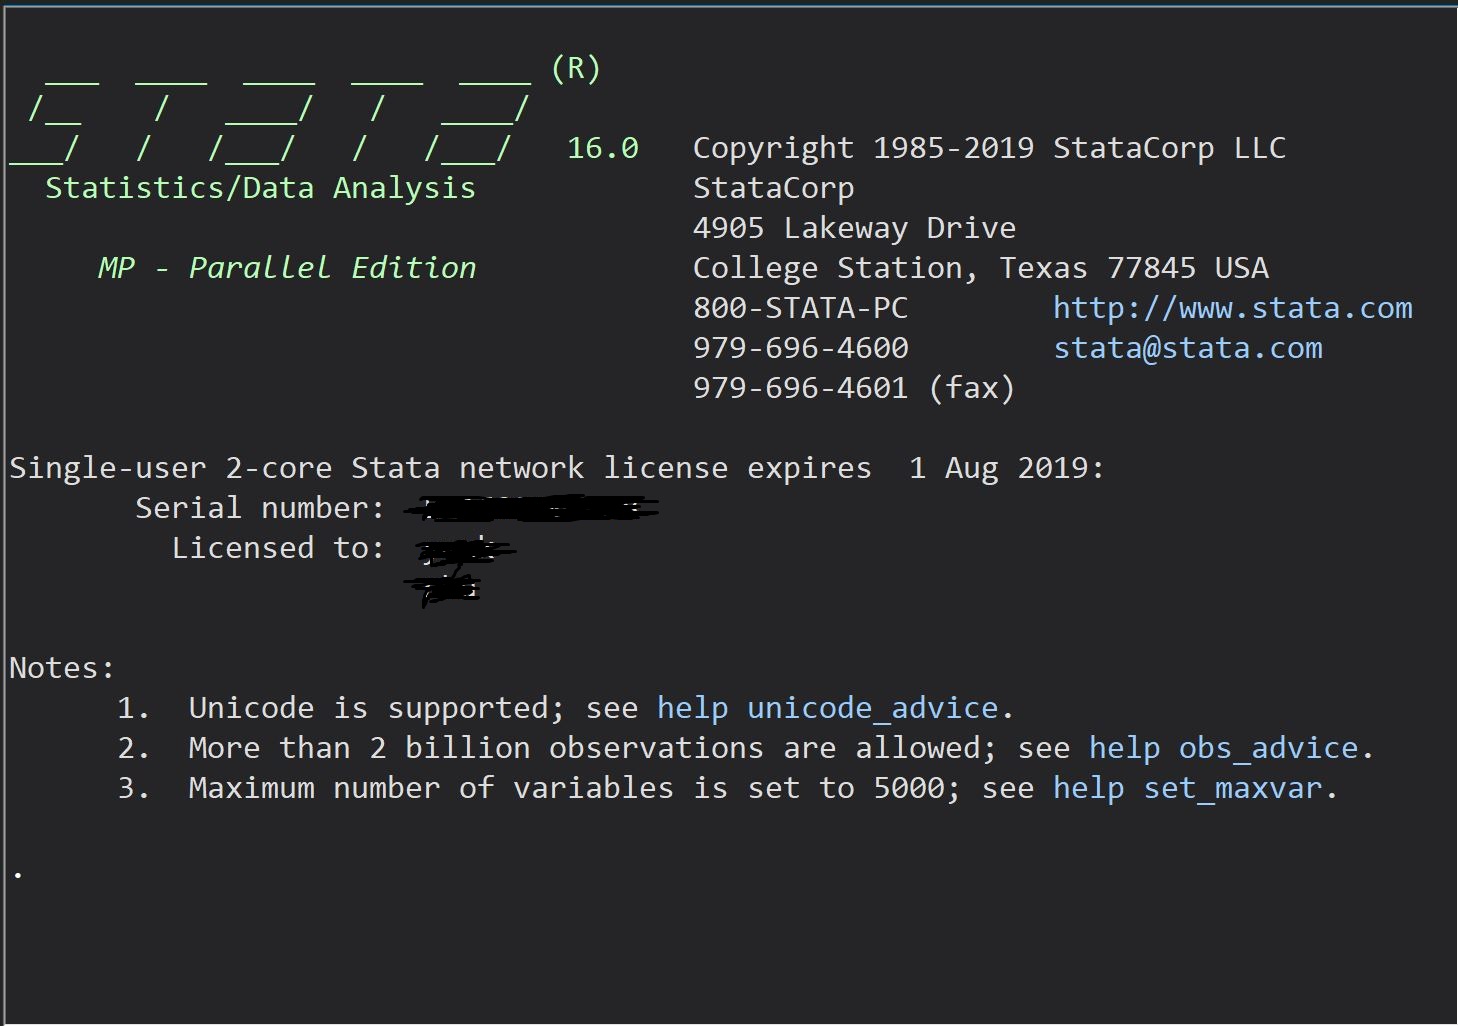
Task: Click the 800-STATA-PC phone number
Action: (x=800, y=308)
